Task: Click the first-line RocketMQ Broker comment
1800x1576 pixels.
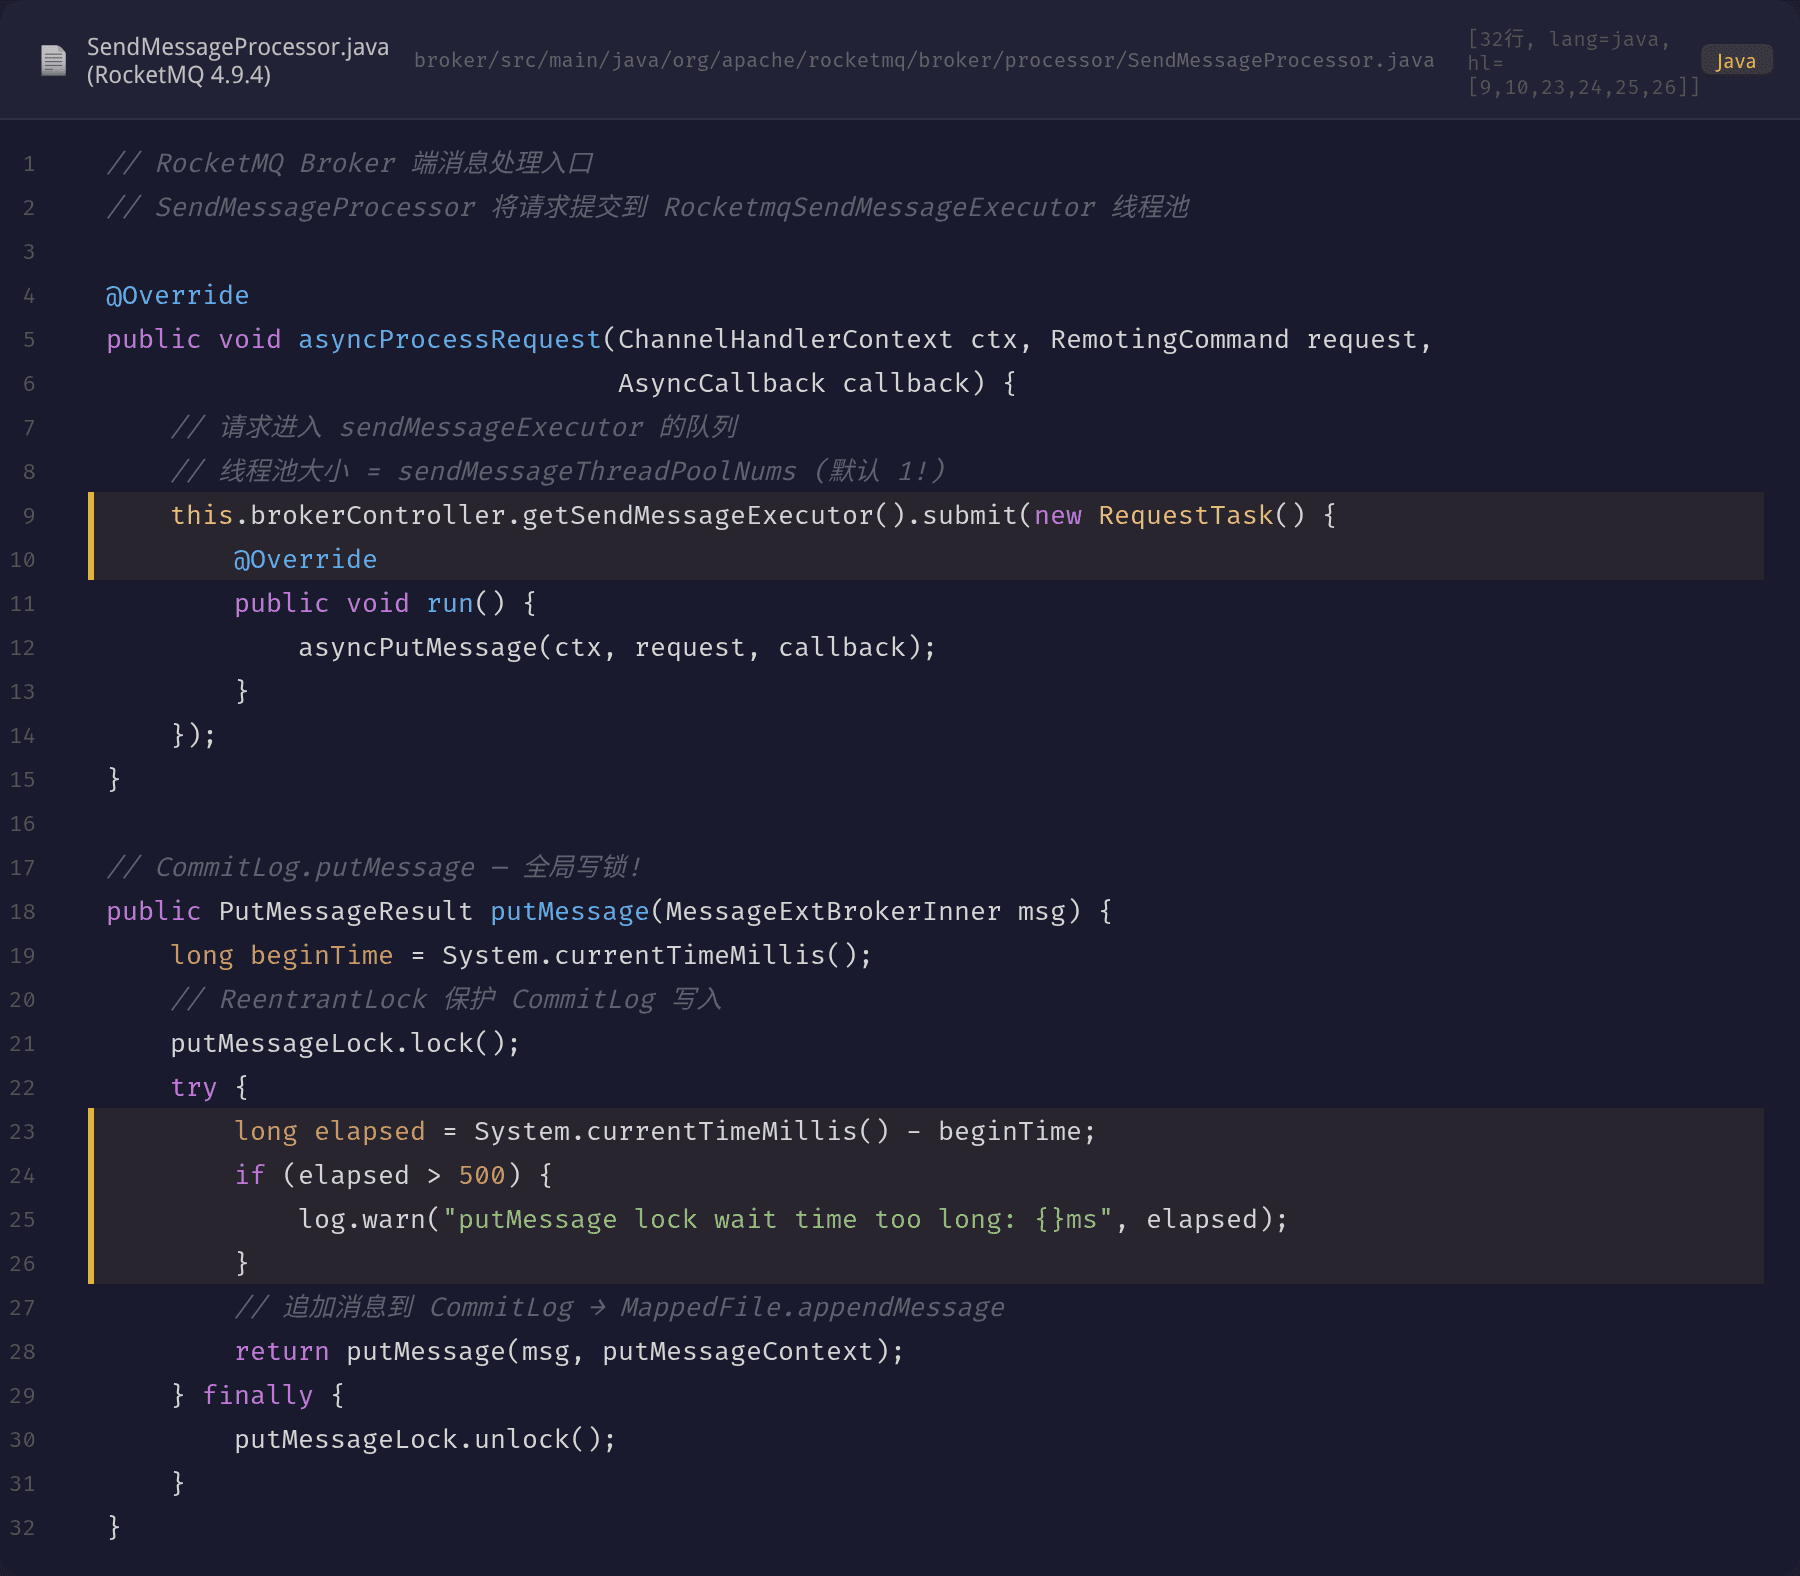Action: click(350, 164)
